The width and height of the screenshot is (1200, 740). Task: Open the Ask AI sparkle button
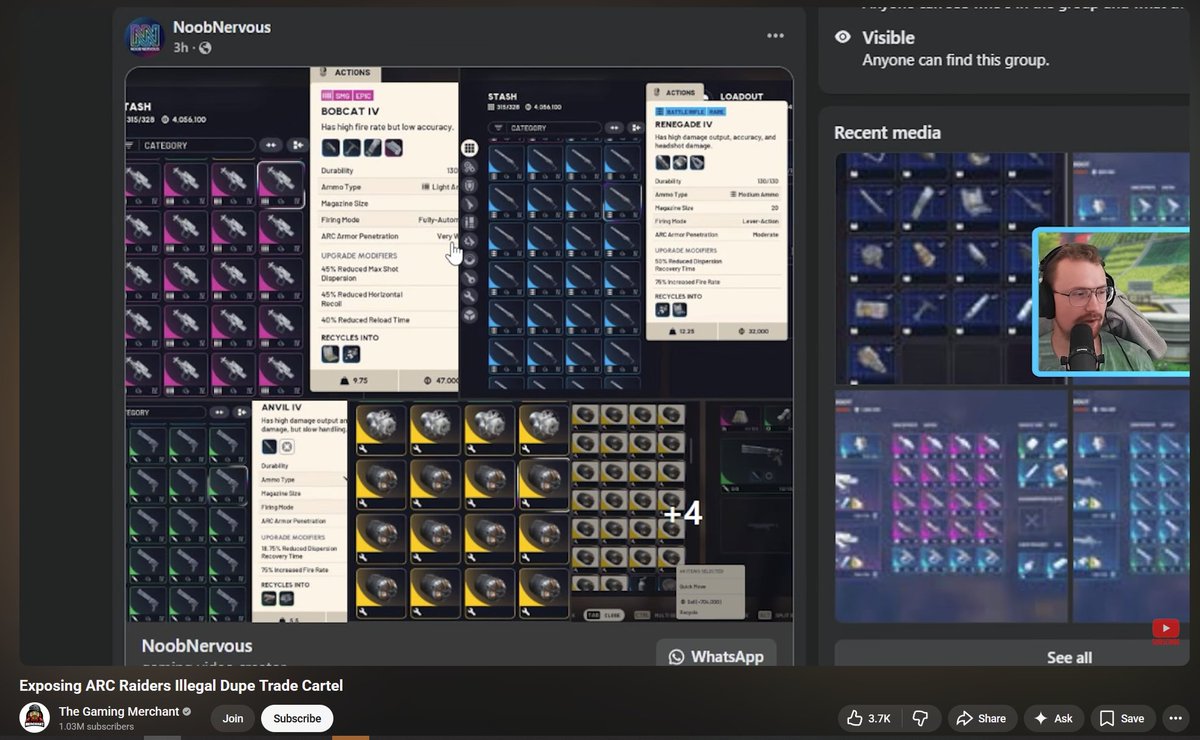(x=1053, y=718)
